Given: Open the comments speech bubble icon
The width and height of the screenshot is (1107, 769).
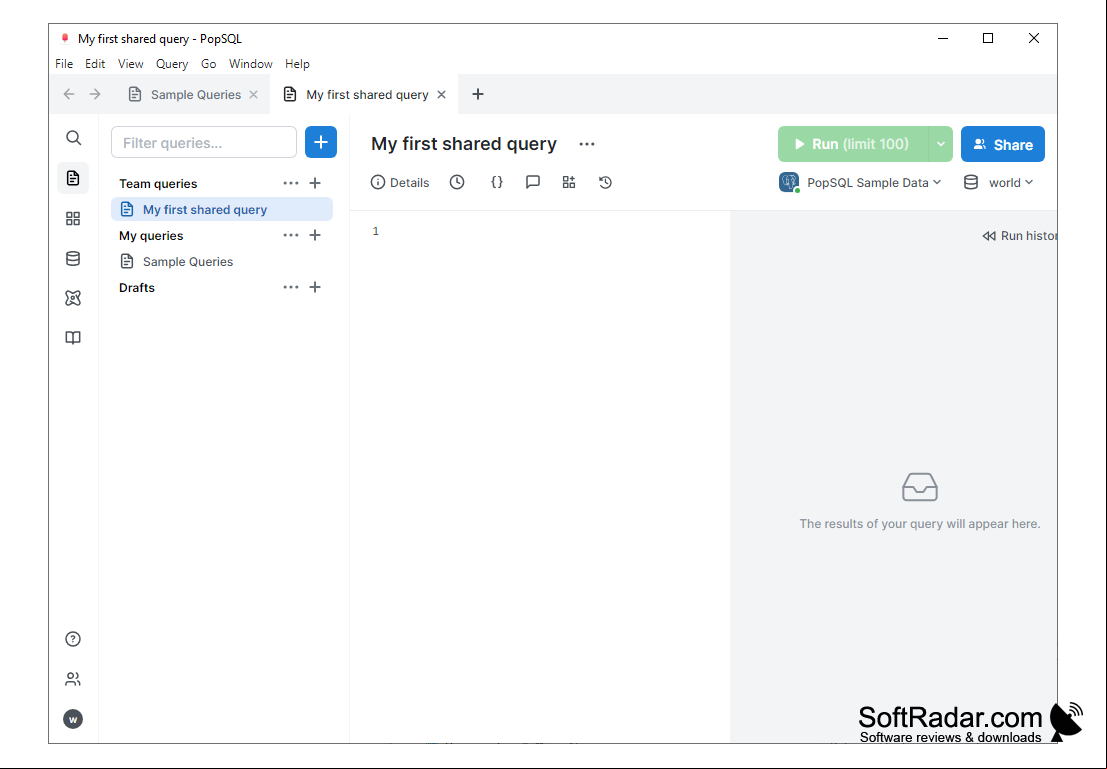Looking at the screenshot, I should [x=533, y=182].
